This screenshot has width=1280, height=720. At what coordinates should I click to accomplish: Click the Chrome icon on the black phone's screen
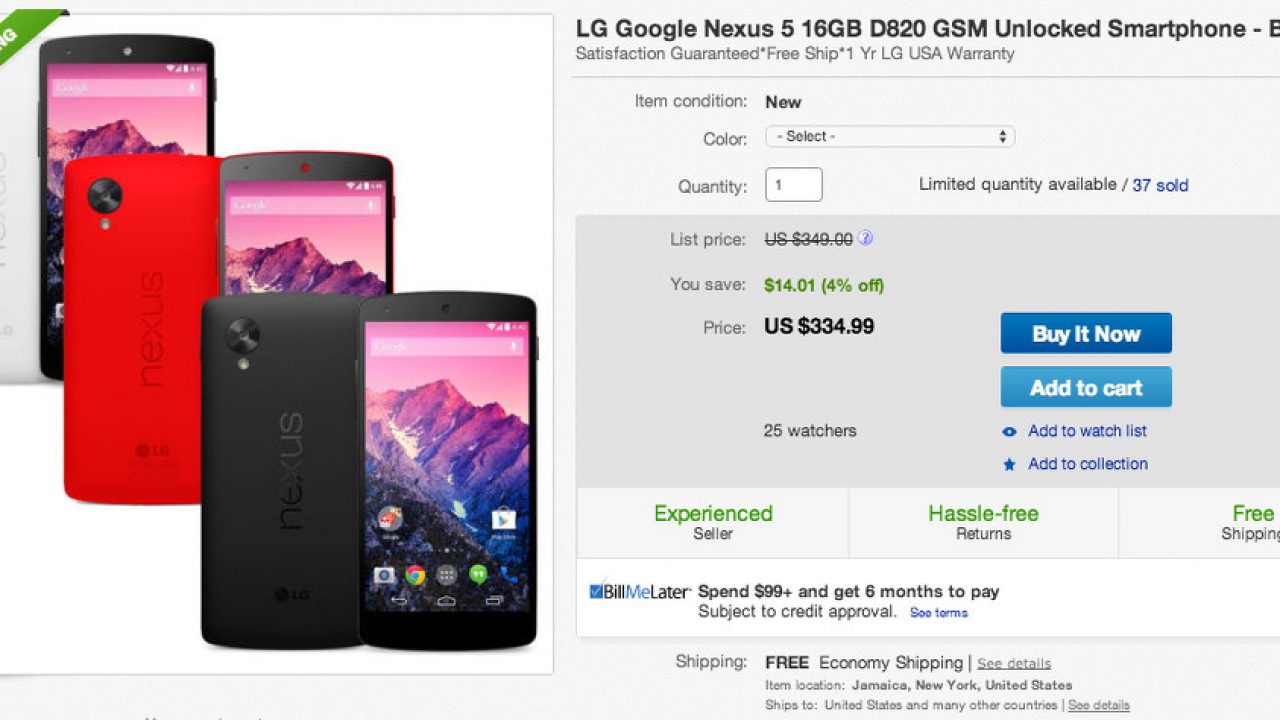point(415,575)
